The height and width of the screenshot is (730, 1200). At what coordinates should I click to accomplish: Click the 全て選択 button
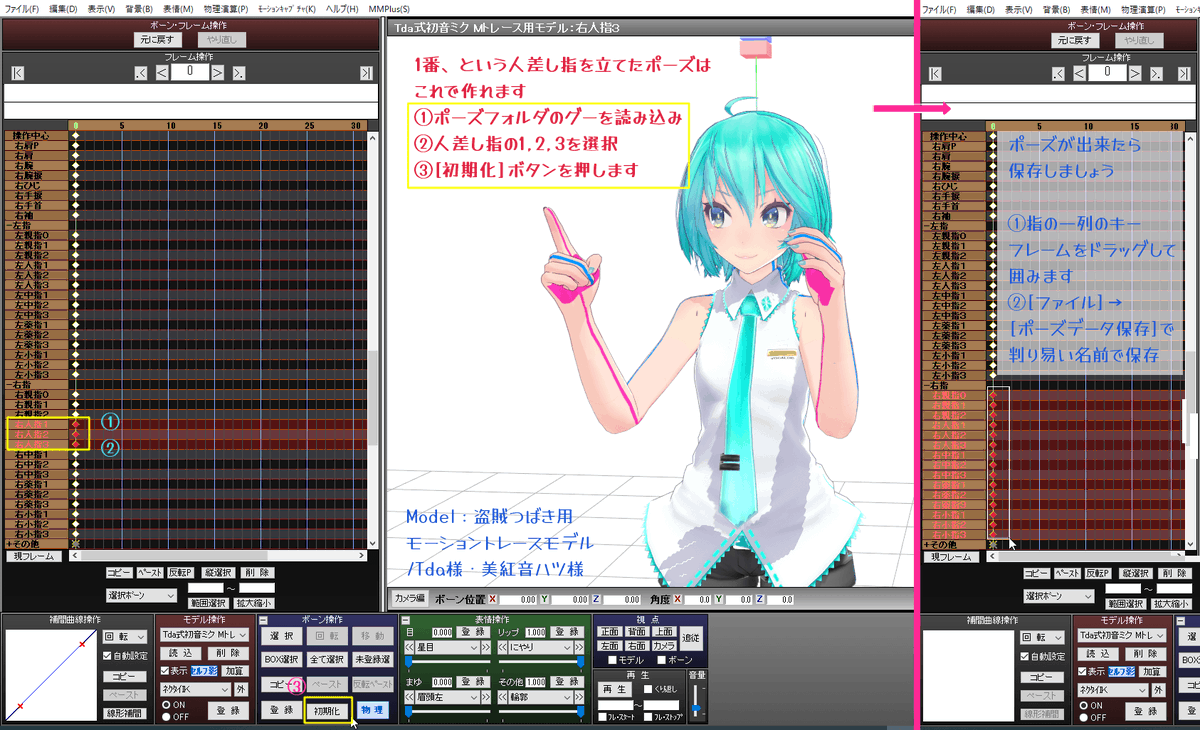click(328, 660)
